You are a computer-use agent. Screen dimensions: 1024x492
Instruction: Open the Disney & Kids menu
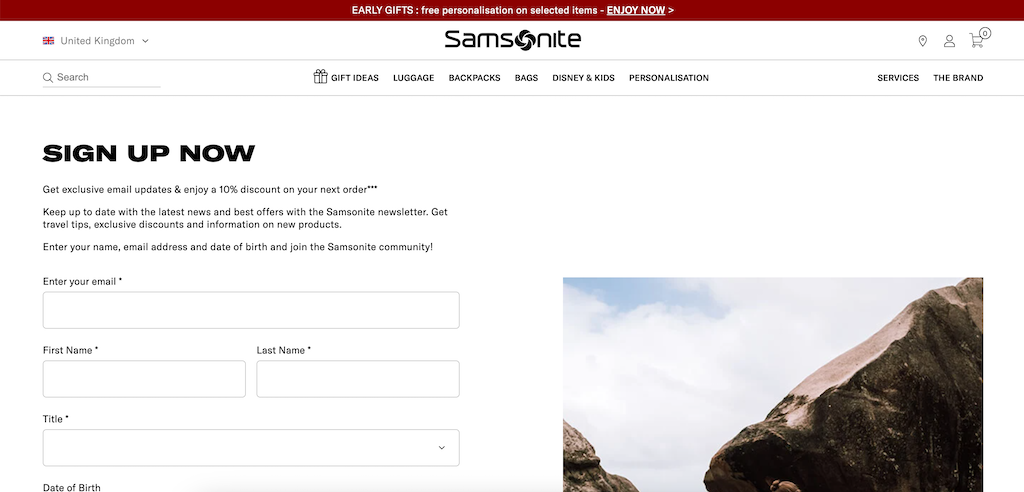coord(583,78)
